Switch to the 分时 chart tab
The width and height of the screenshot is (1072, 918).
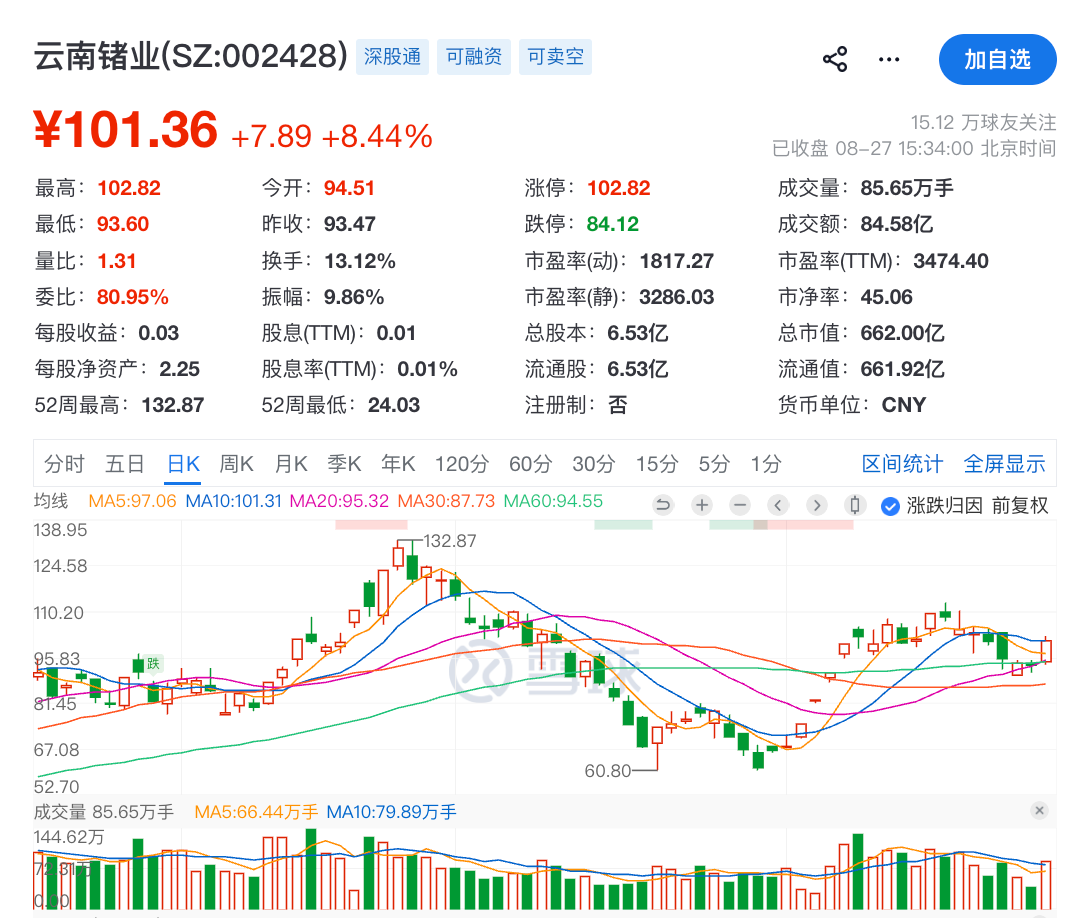64,464
